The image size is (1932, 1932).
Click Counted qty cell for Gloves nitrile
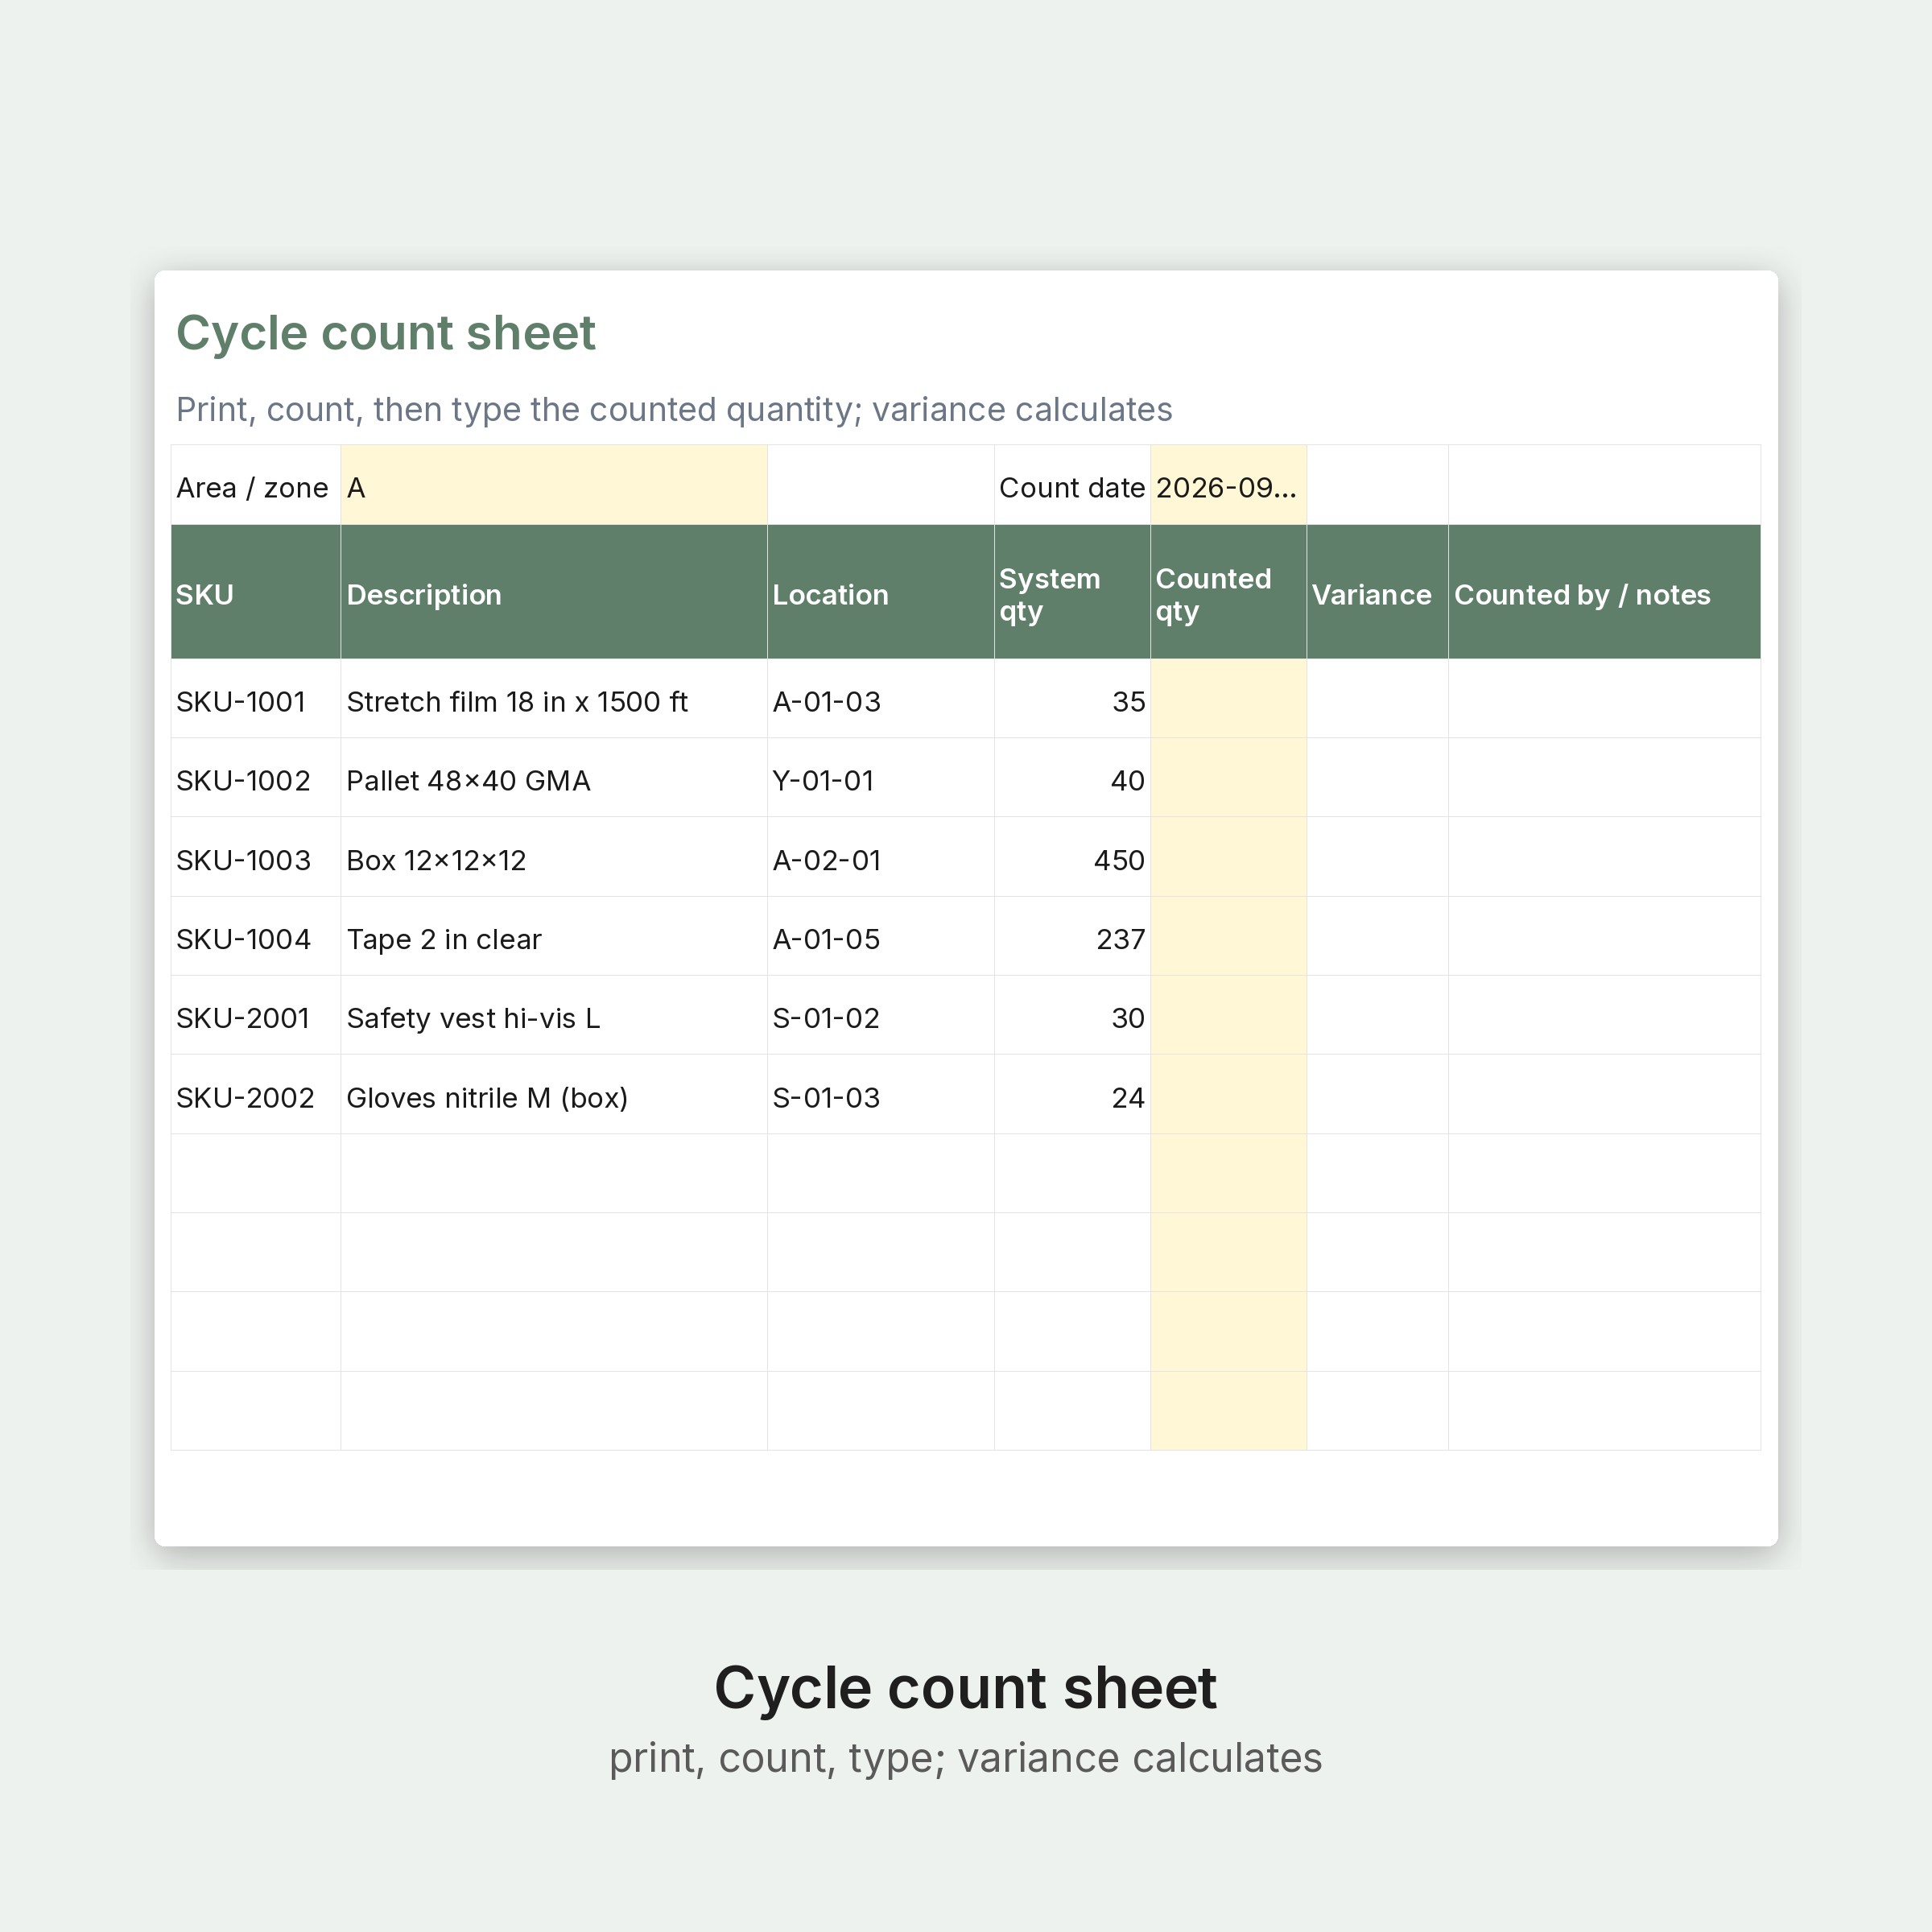pos(1228,1094)
